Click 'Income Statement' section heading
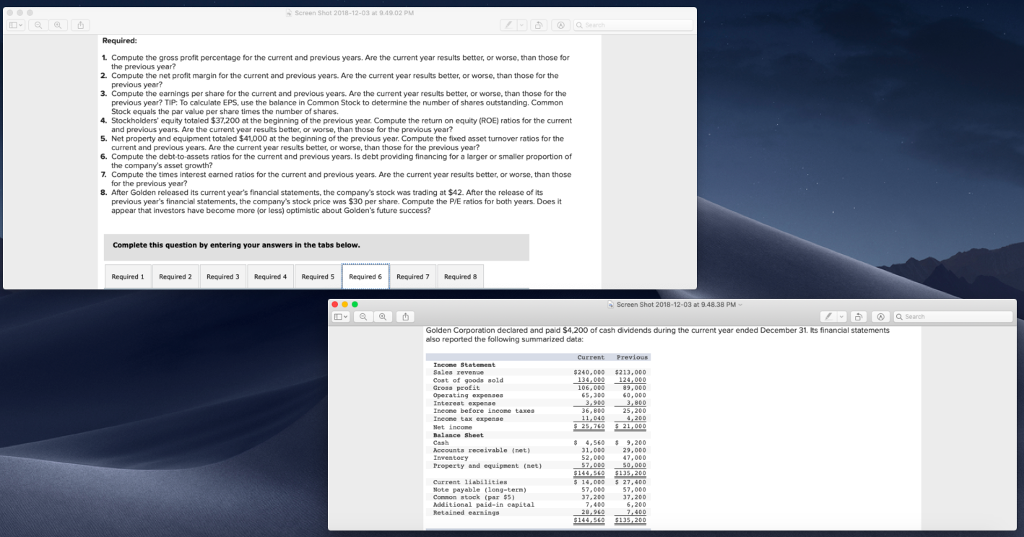Image resolution: width=1024 pixels, height=537 pixels. (464, 365)
